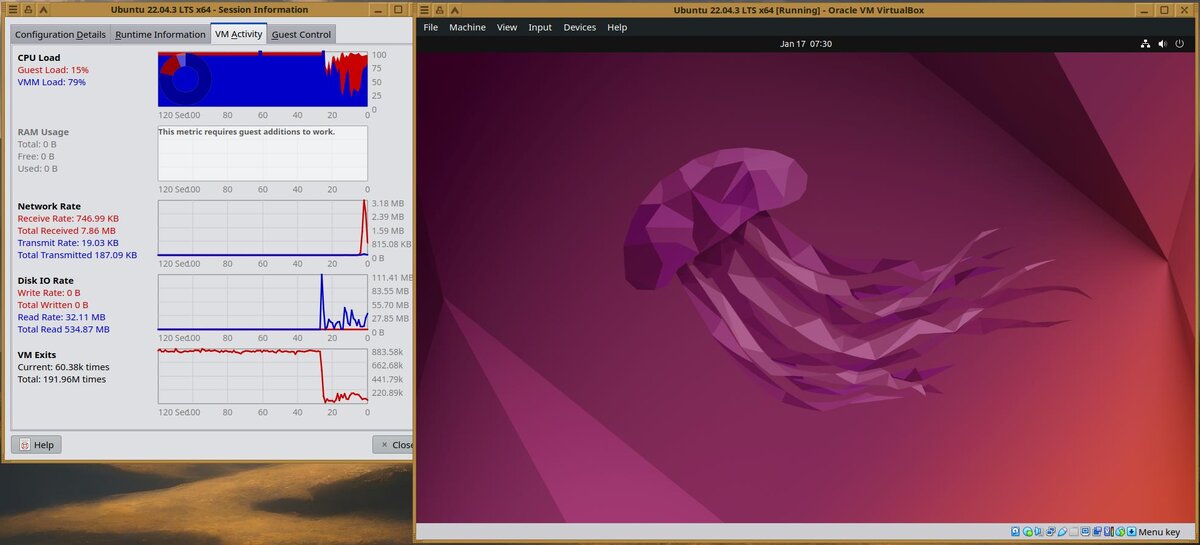Viewport: 1200px width, 545px height.
Task: Open the USB devices indicator in VM status bar
Action: 1062,532
